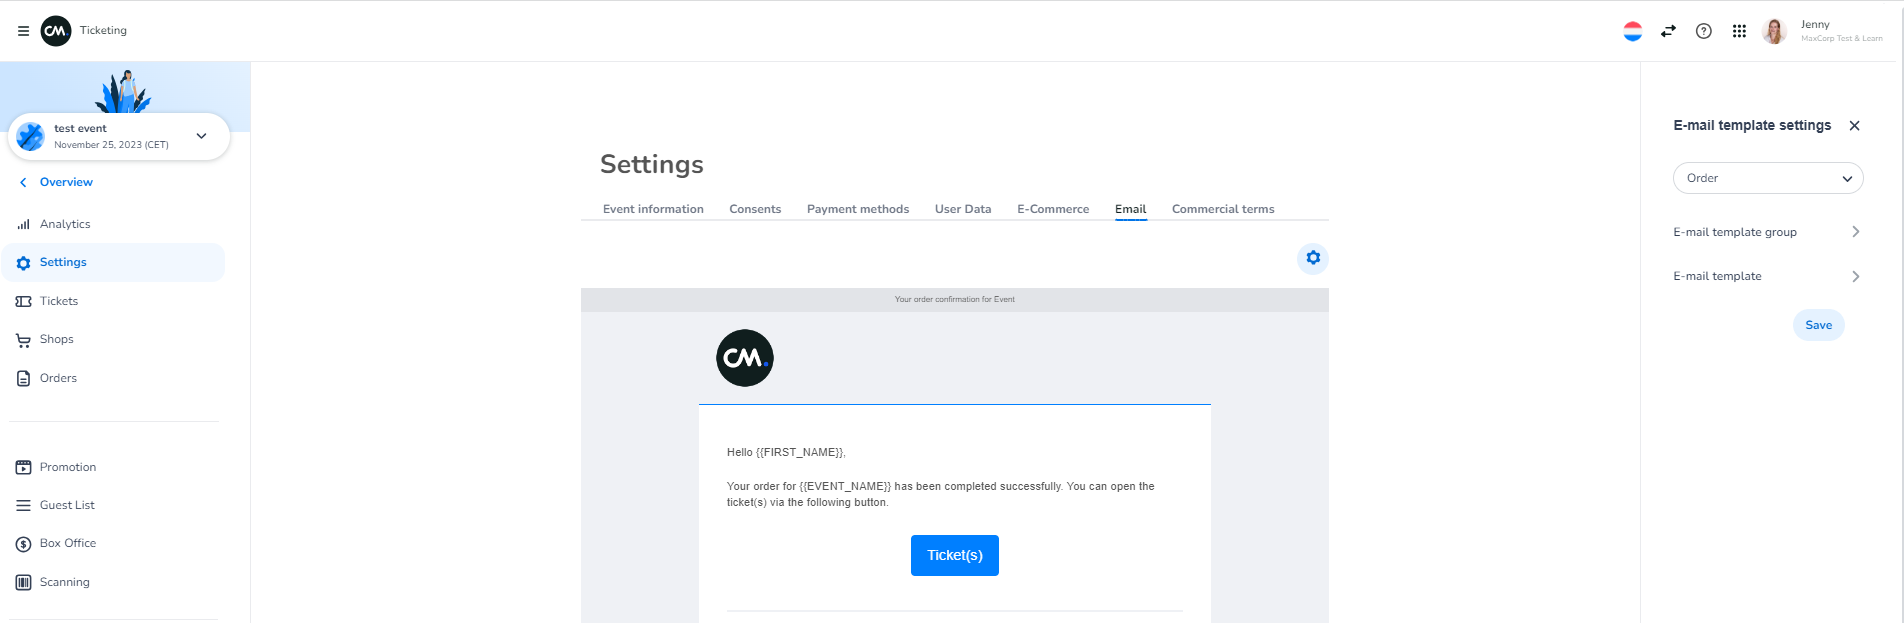Open Analytics in the sidebar
This screenshot has height=623, width=1904.
[65, 224]
